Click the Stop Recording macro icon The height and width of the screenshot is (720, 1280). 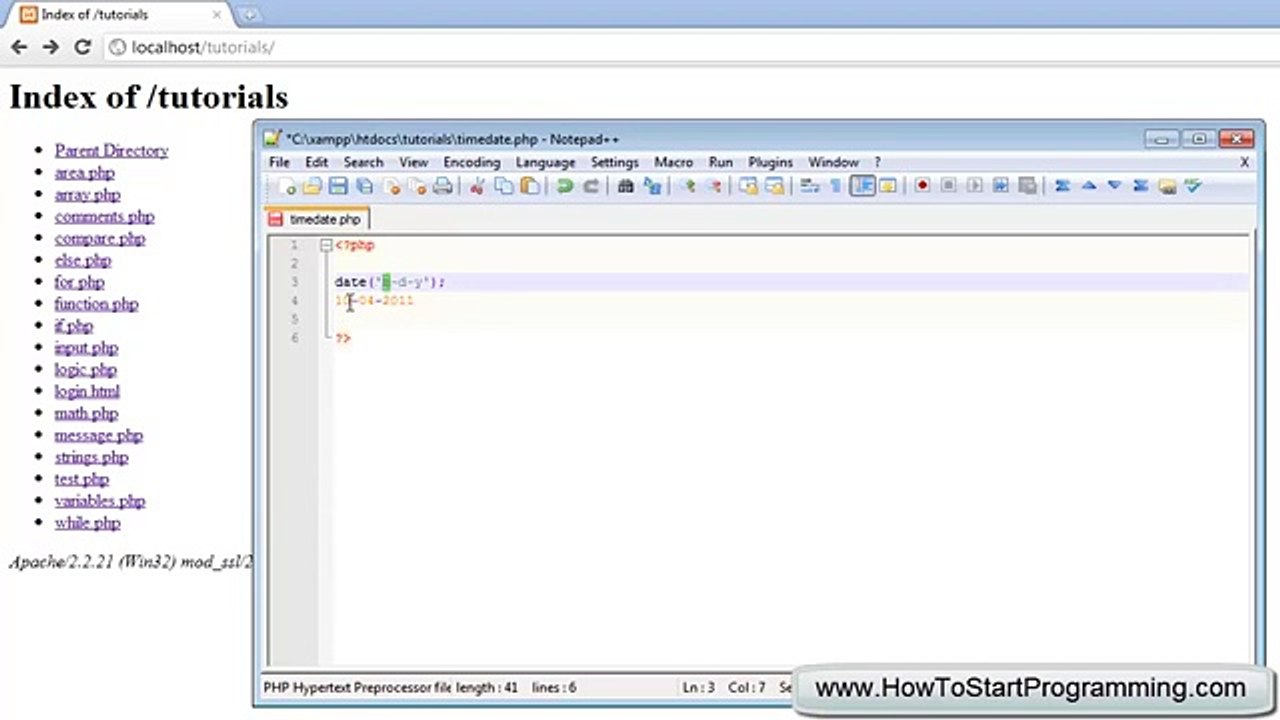pos(948,186)
